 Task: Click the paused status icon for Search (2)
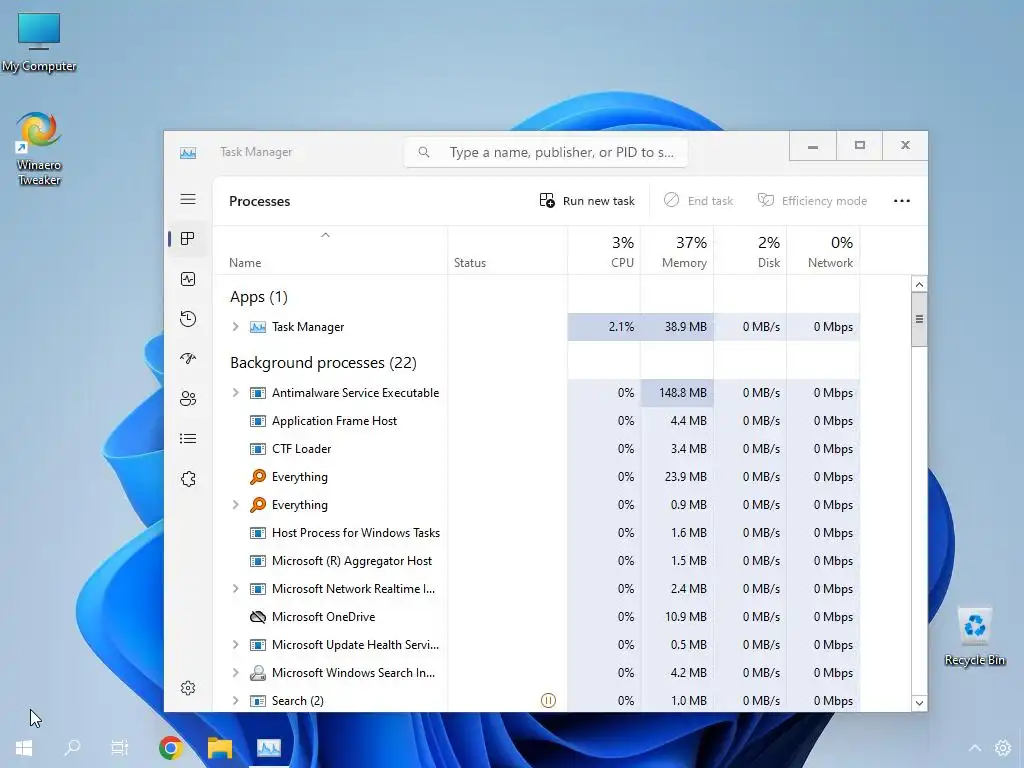[x=549, y=701]
